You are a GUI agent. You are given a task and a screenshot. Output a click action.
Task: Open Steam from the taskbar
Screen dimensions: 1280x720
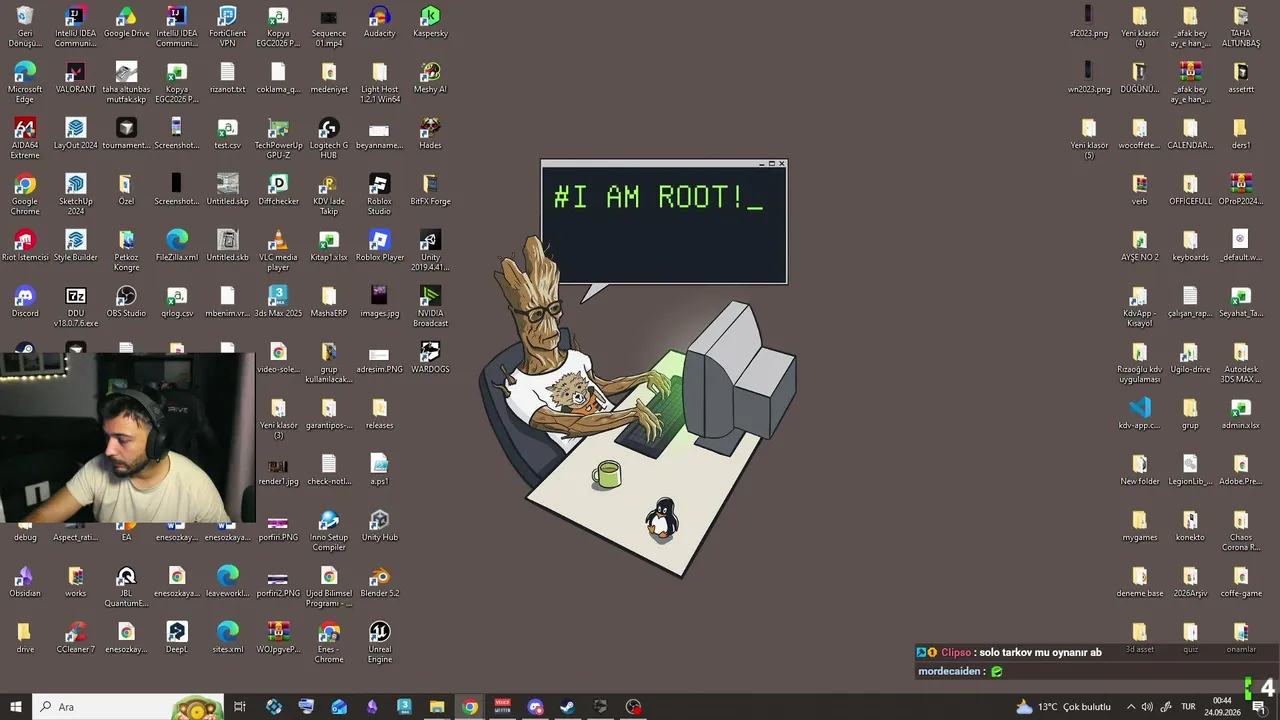point(567,707)
